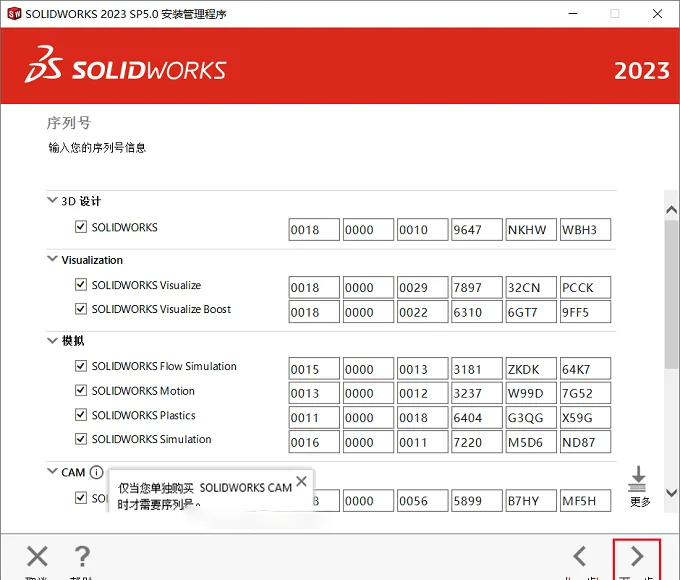This screenshot has width=680, height=580.
Task: Toggle the SOLIDWORKS Visualize Boost checkbox
Action: click(x=81, y=309)
